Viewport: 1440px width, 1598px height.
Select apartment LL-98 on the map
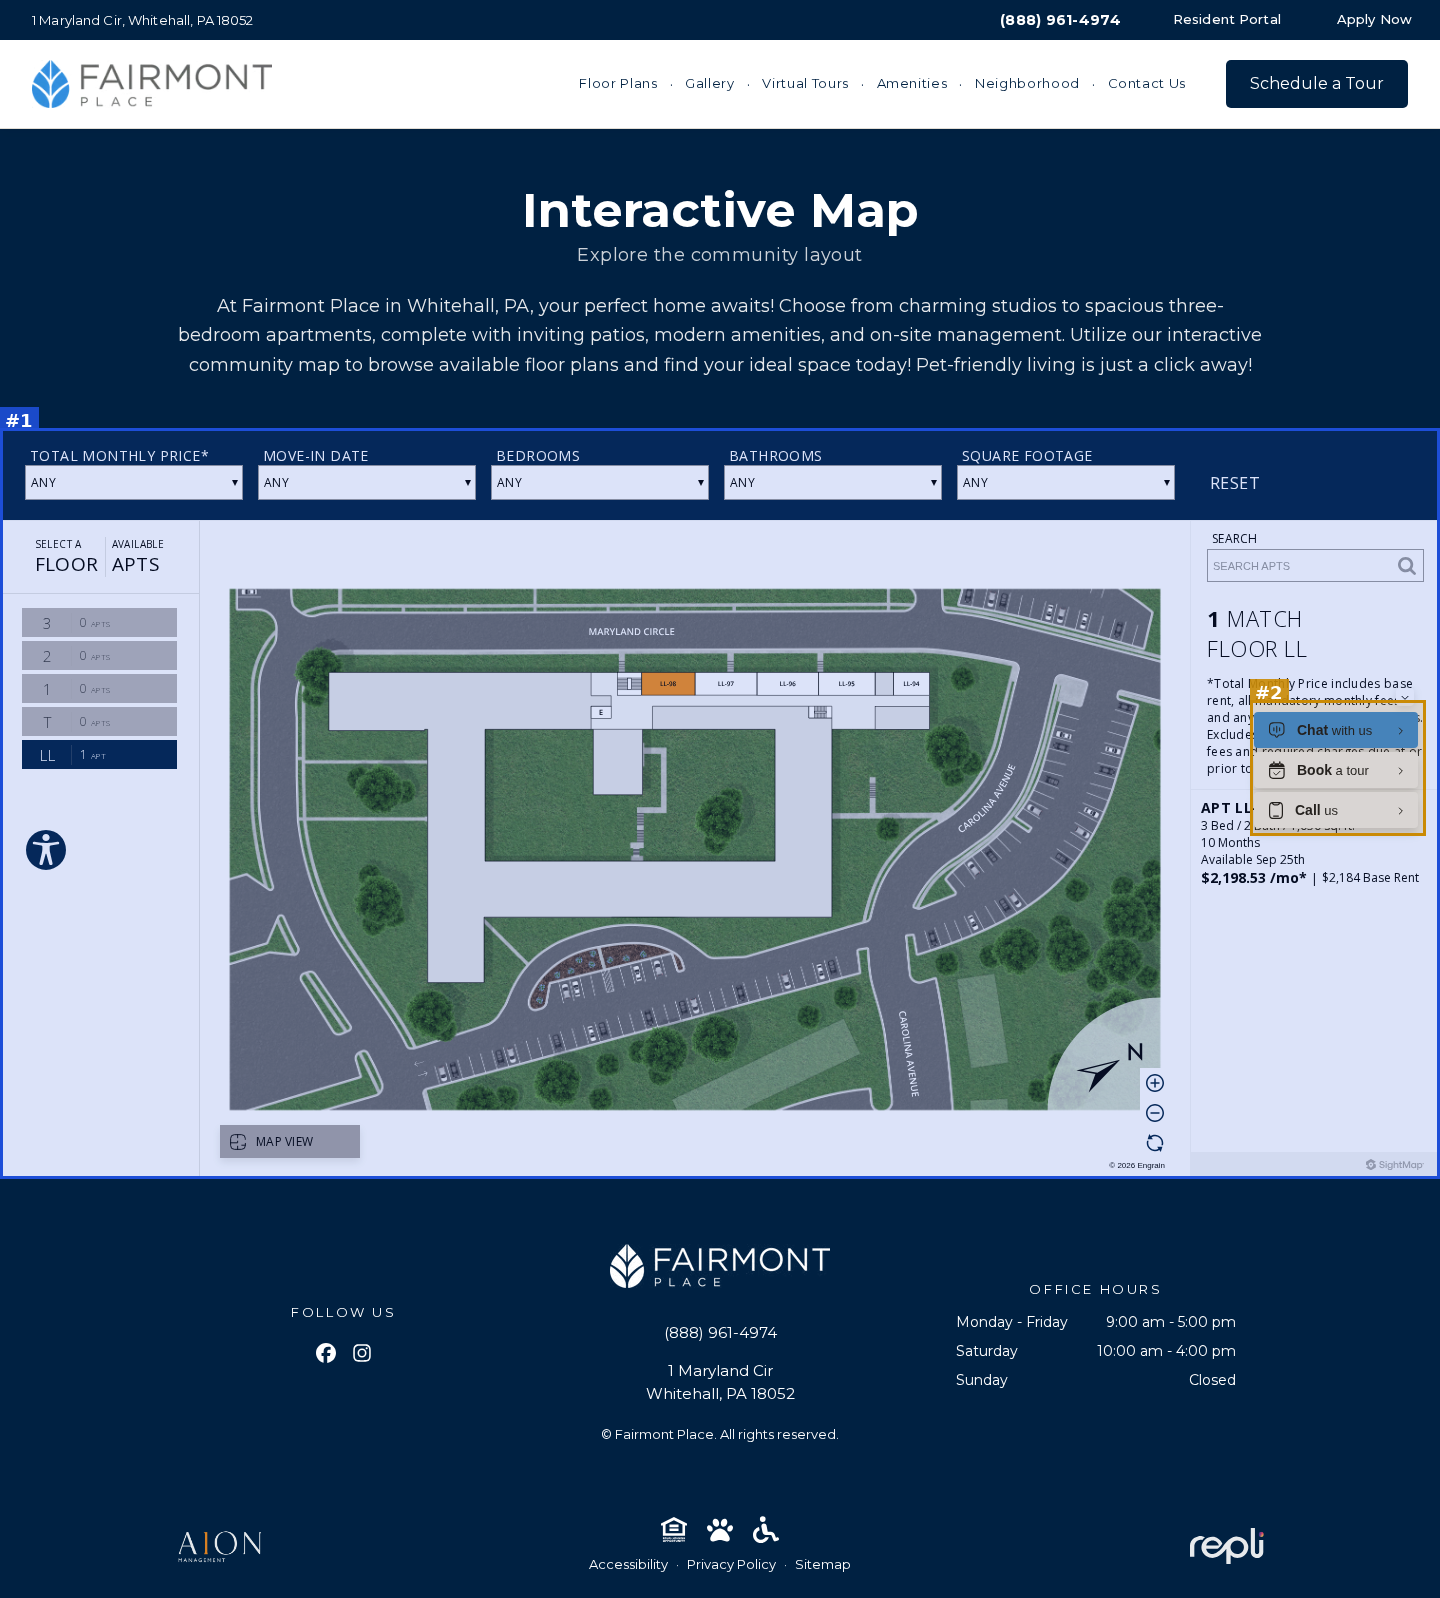668,684
